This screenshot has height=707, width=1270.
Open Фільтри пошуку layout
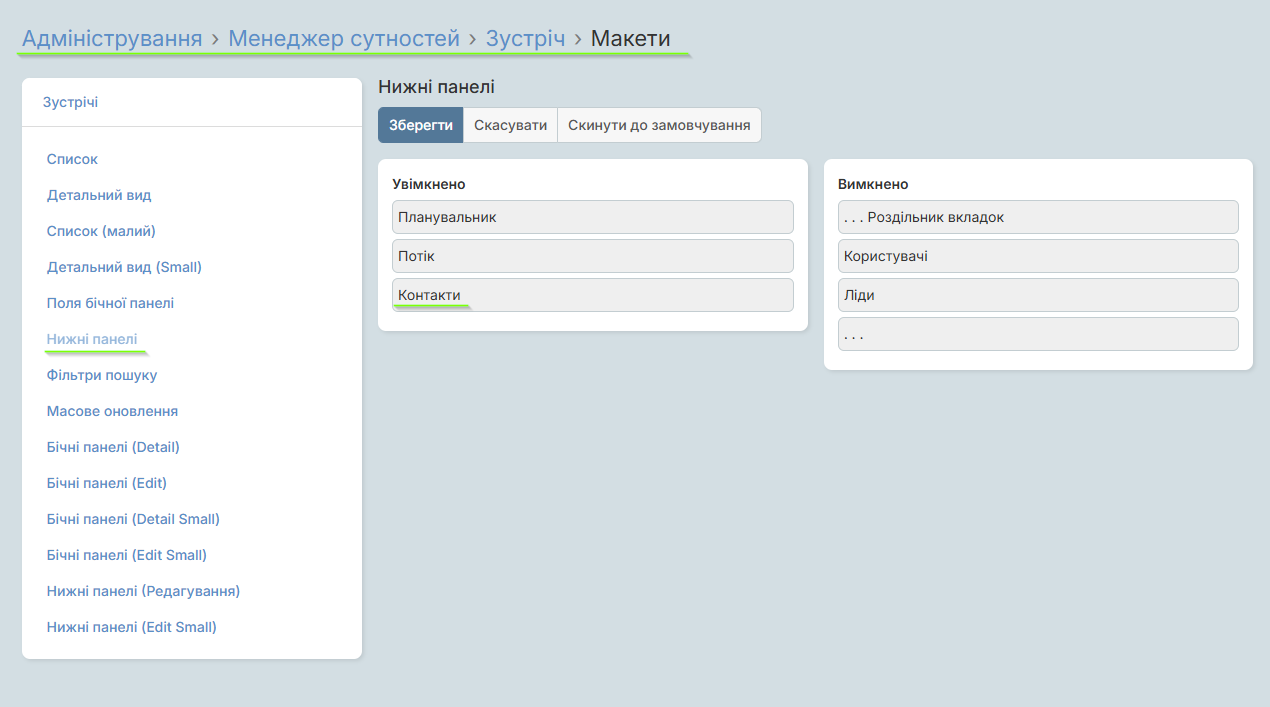(102, 375)
